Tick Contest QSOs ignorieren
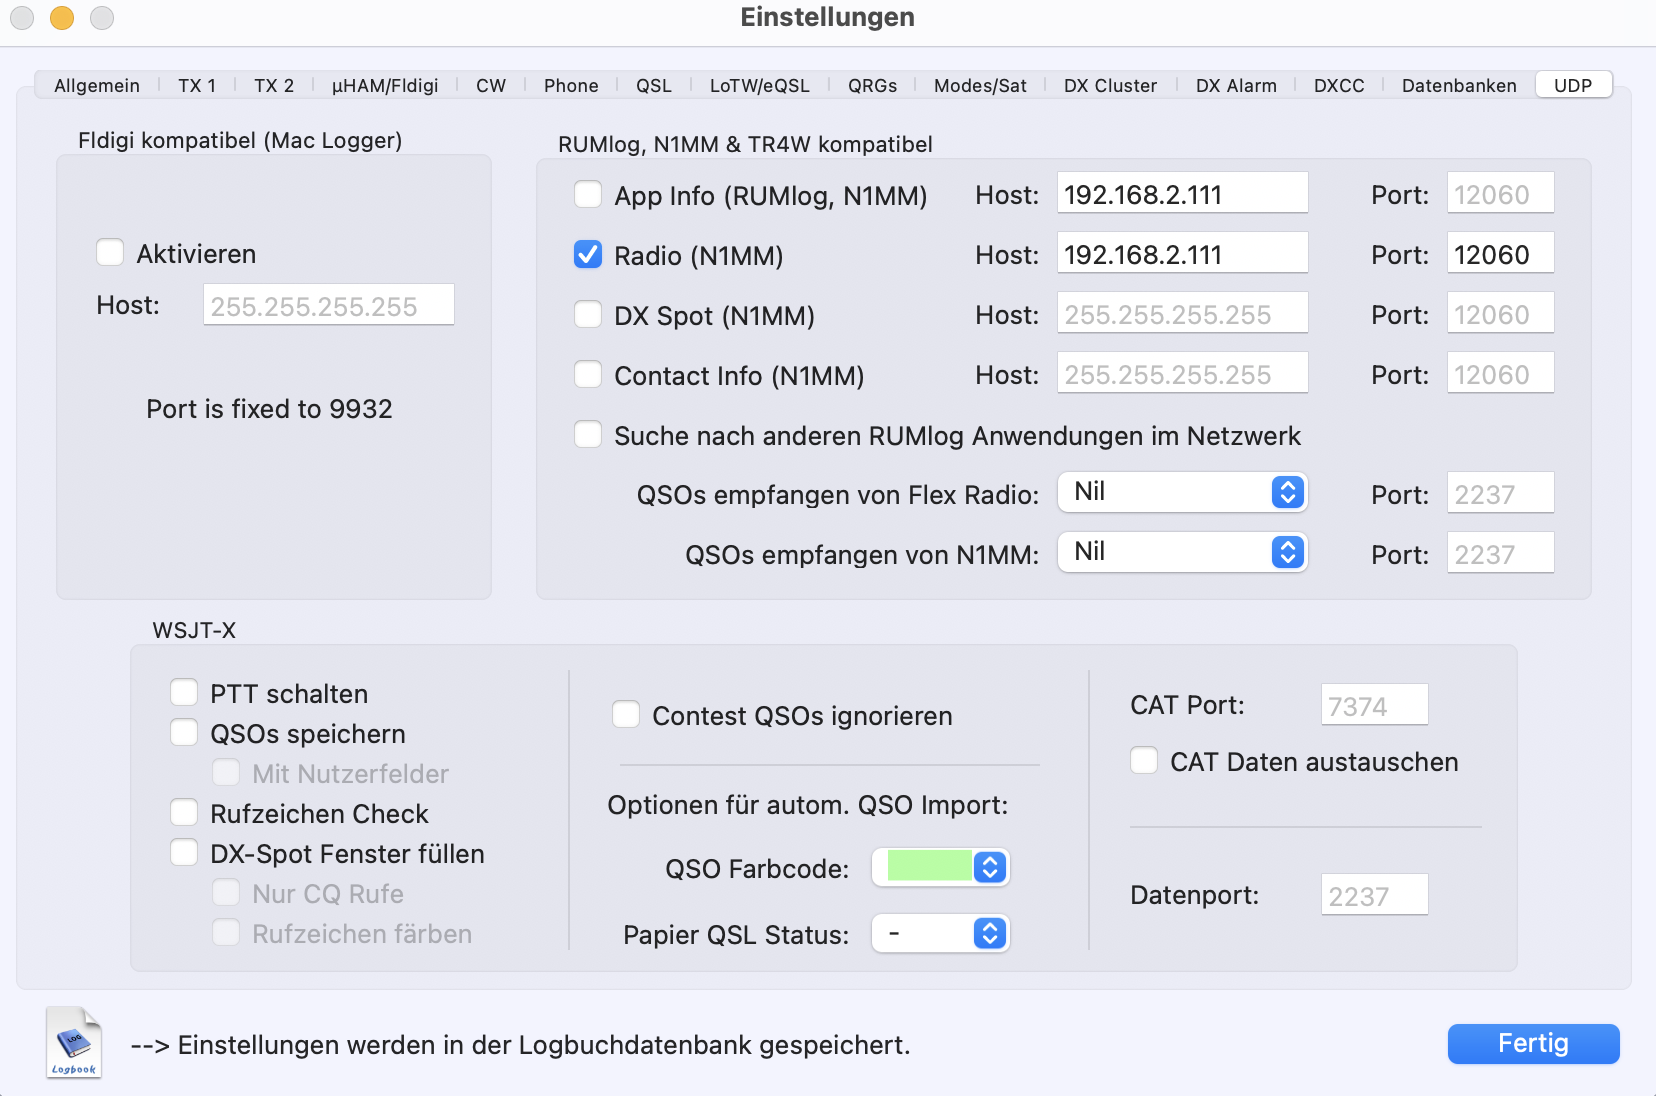The width and height of the screenshot is (1656, 1096). pyautogui.click(x=626, y=715)
